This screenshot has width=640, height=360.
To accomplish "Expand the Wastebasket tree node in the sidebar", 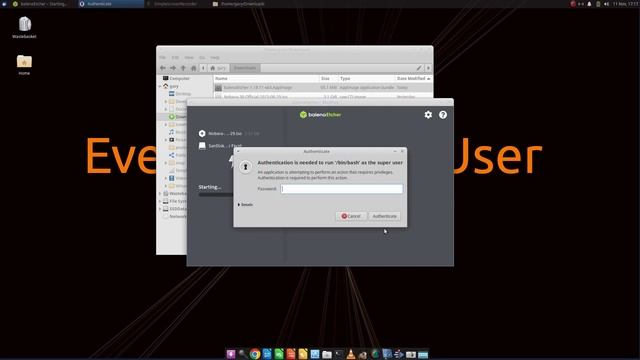I will coord(160,193).
